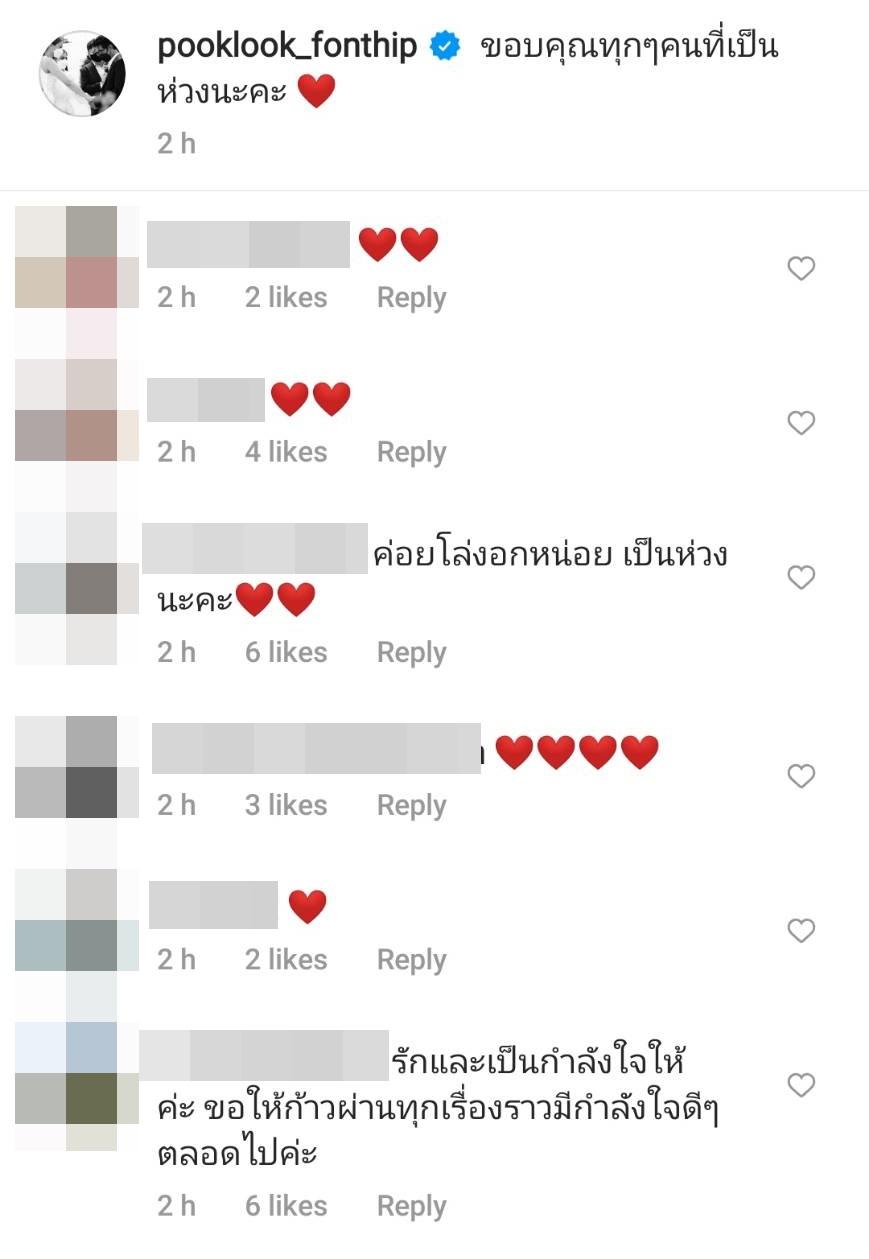The width and height of the screenshot is (869, 1259).
Task: Reply to the ค่อยโล่งอกหน่อย comment
Action: [411, 652]
